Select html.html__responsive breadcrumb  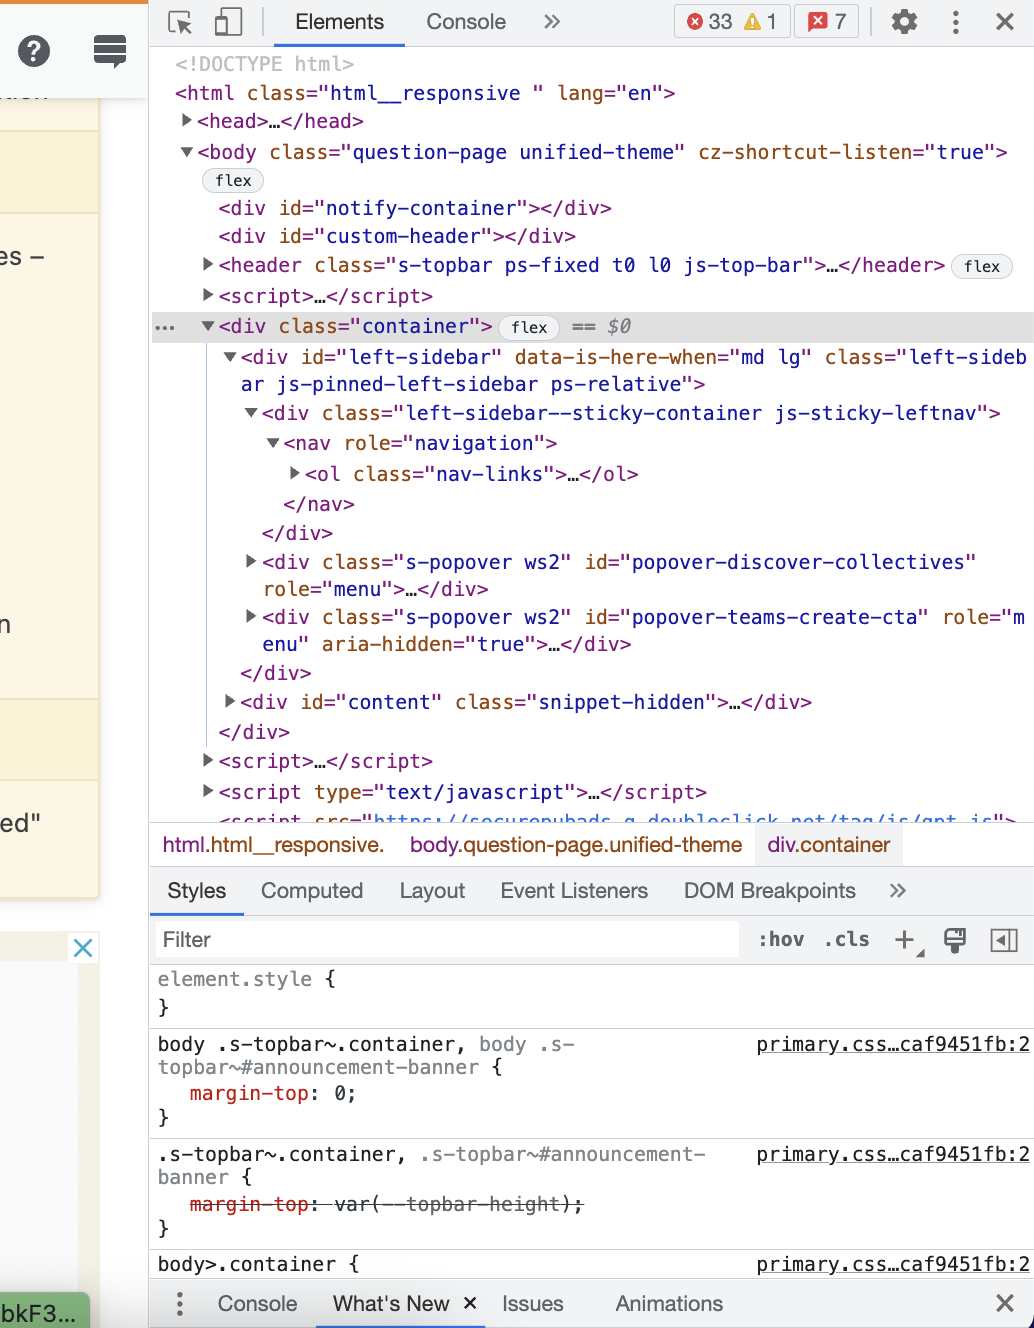[x=273, y=845]
